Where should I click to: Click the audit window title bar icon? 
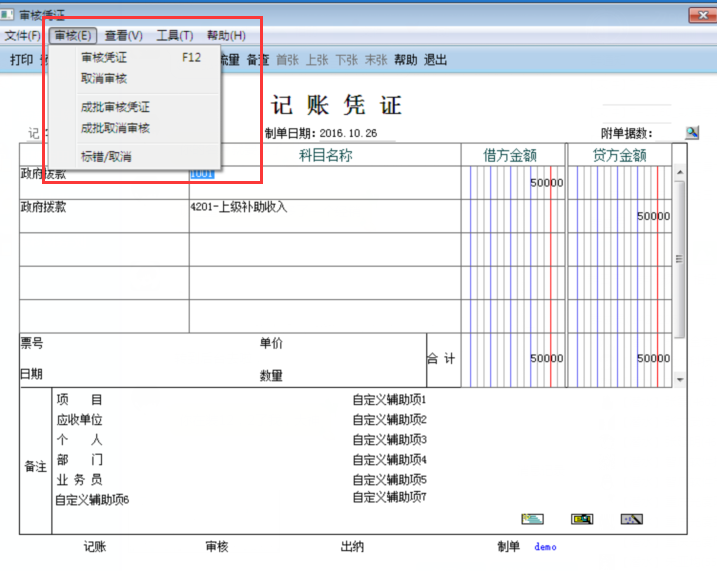coord(6,15)
